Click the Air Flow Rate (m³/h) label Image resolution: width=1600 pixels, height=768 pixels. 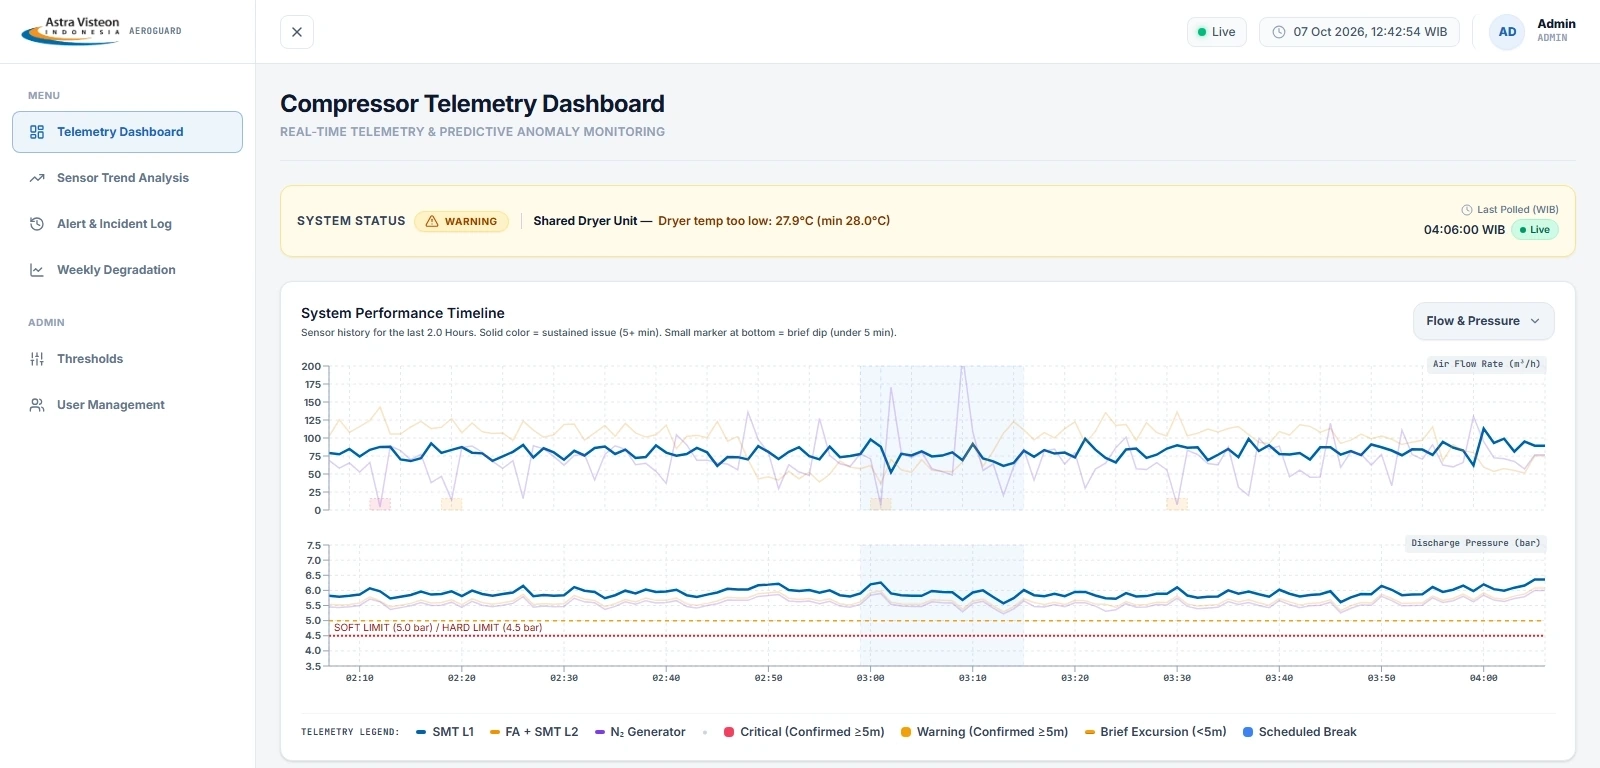[x=1486, y=364]
